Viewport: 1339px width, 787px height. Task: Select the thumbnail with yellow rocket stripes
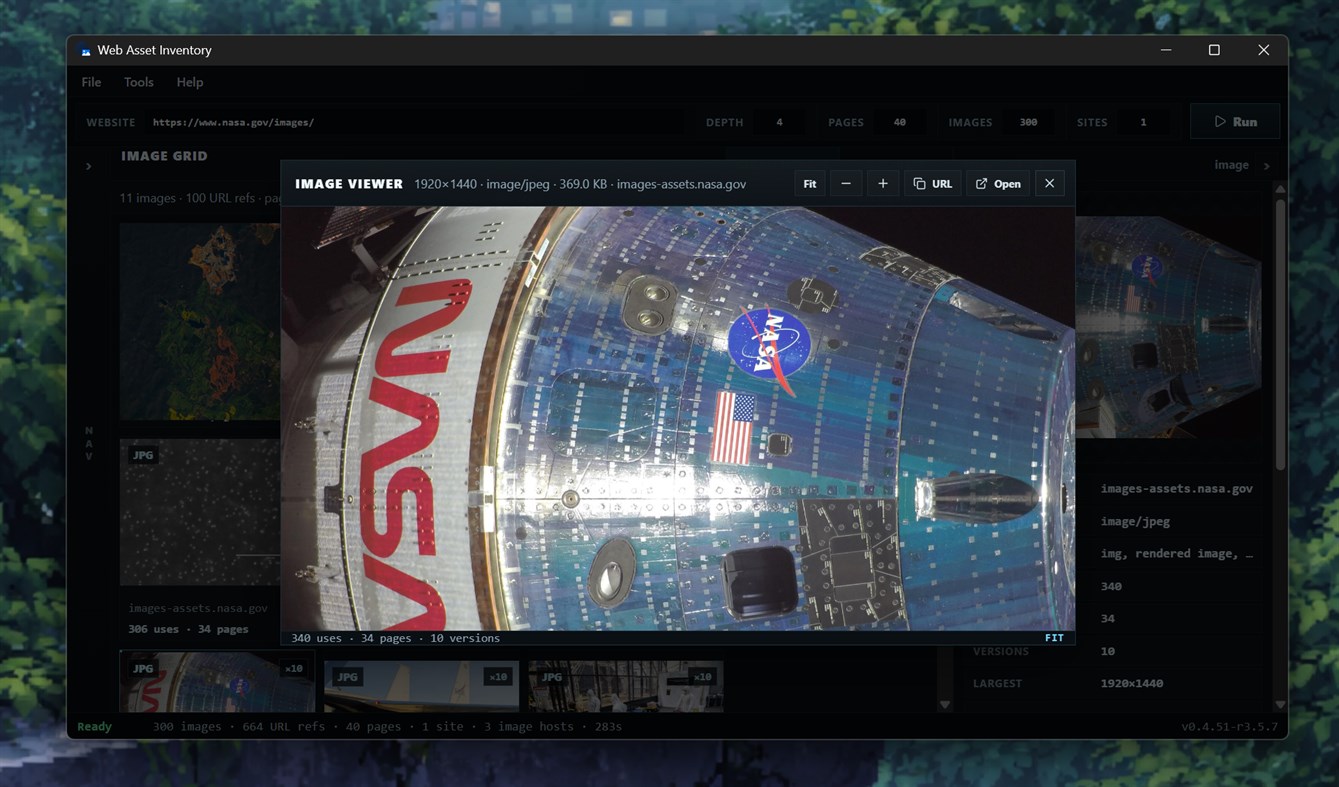(421, 686)
